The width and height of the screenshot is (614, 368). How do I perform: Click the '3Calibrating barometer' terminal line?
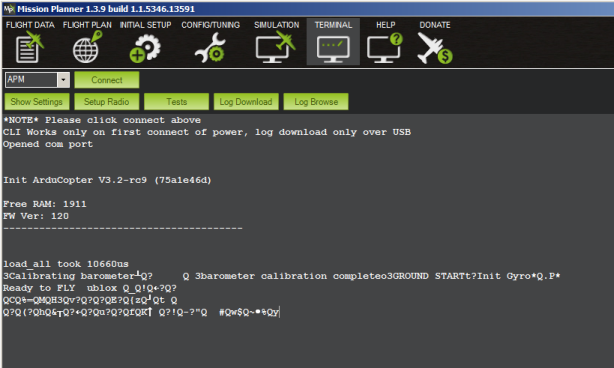(282, 276)
